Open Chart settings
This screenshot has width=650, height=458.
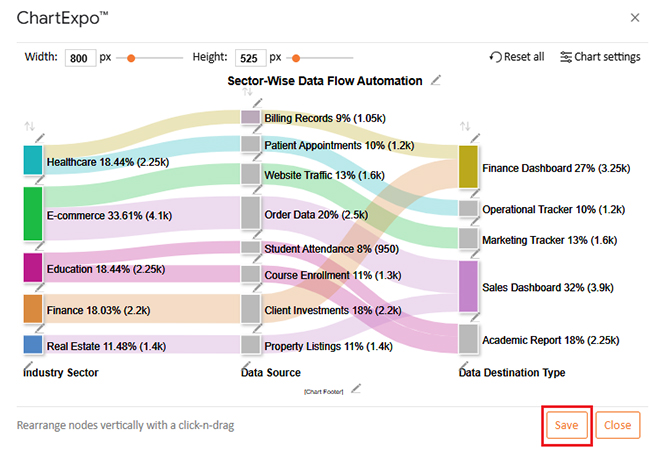600,57
